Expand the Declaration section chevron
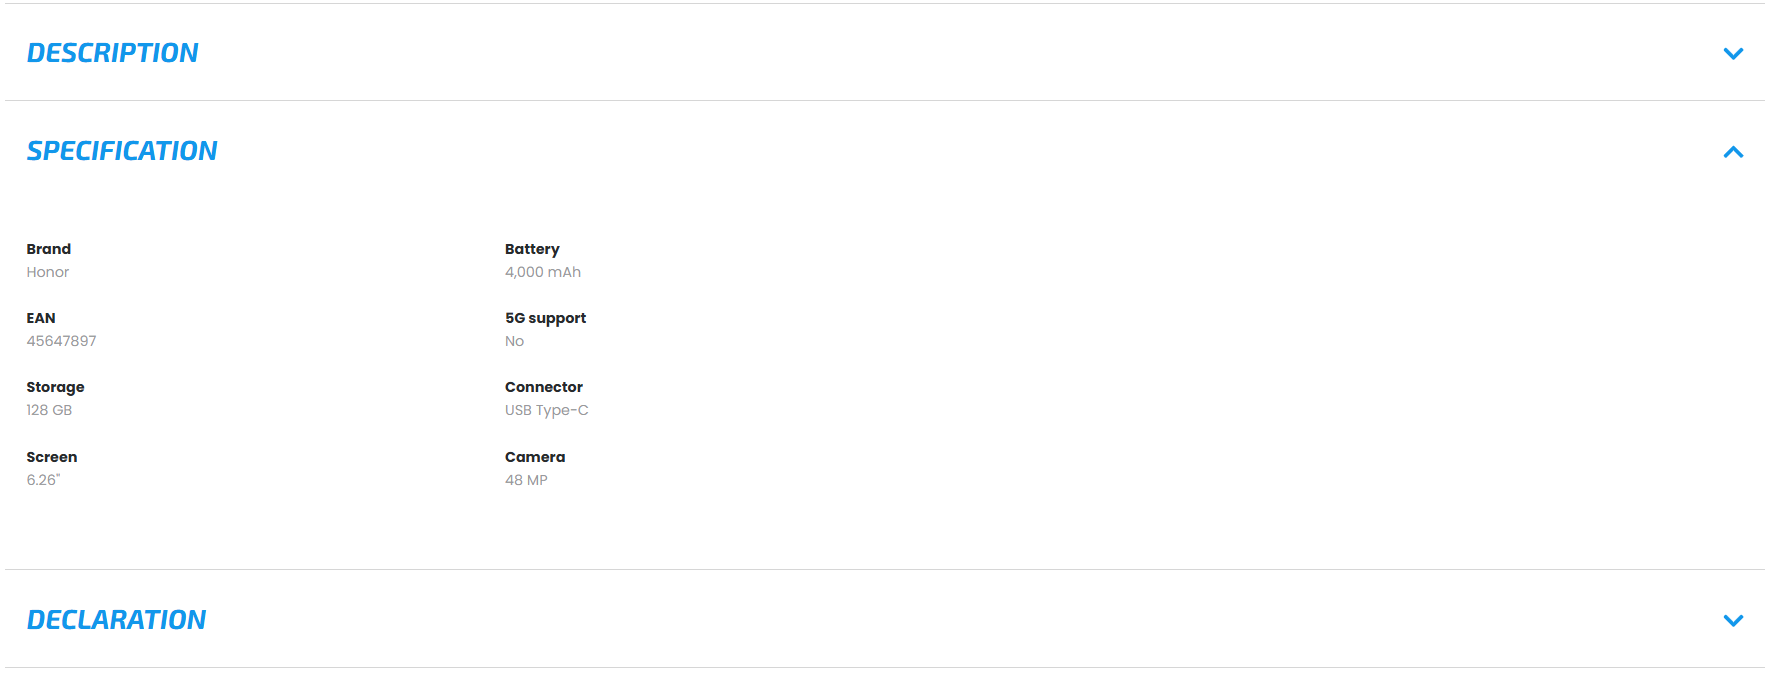Image resolution: width=1781 pixels, height=675 pixels. click(x=1733, y=620)
